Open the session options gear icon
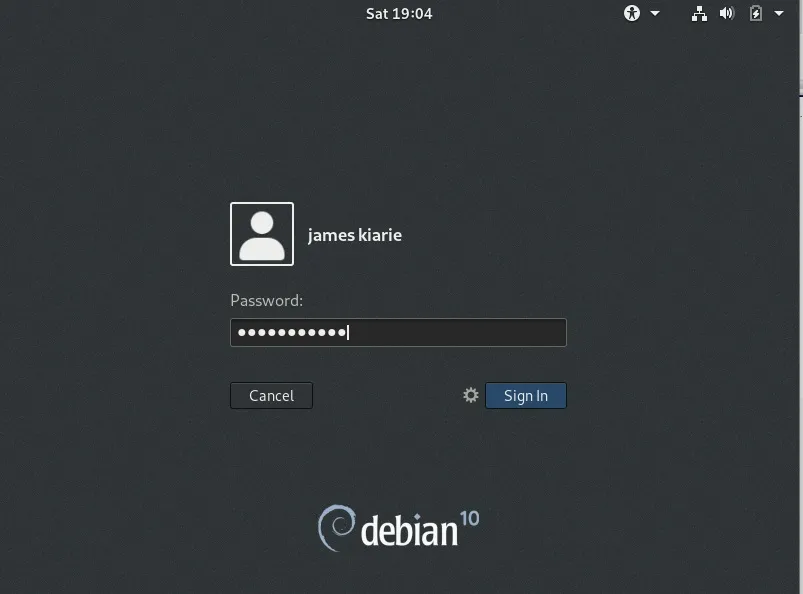This screenshot has height=594, width=803. (x=470, y=395)
